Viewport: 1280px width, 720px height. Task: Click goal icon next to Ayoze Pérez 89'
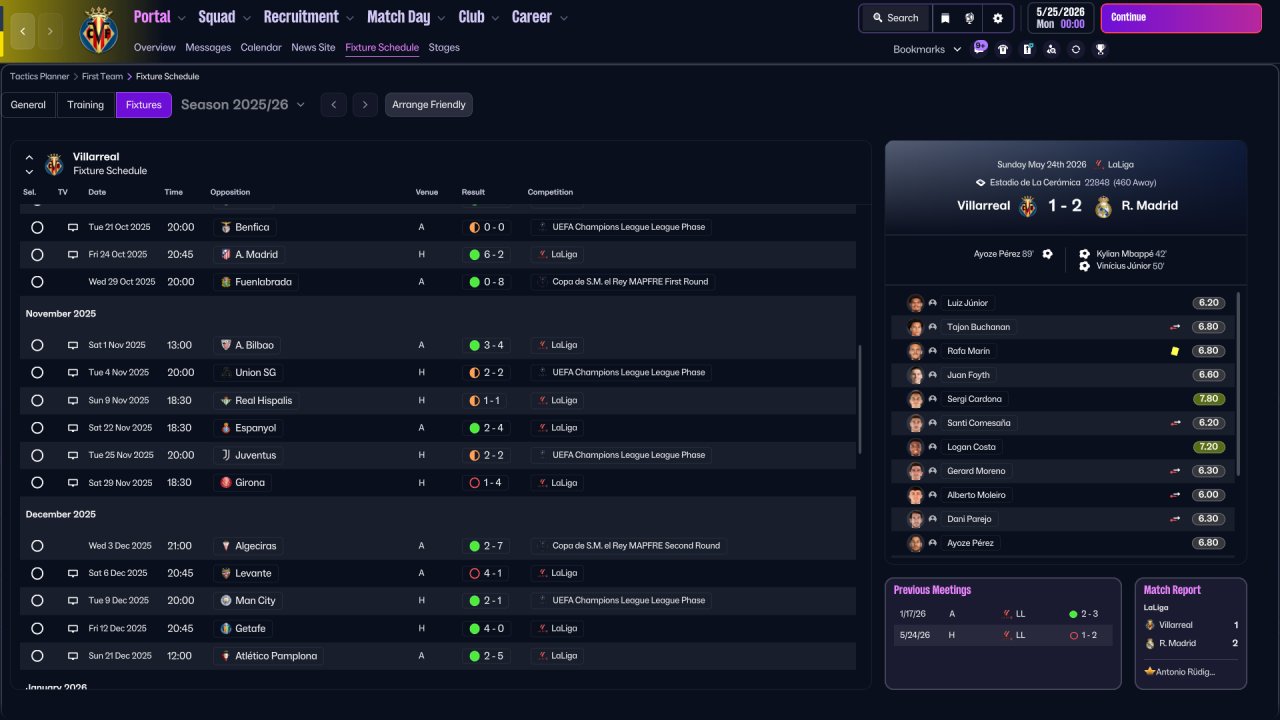tap(1047, 254)
